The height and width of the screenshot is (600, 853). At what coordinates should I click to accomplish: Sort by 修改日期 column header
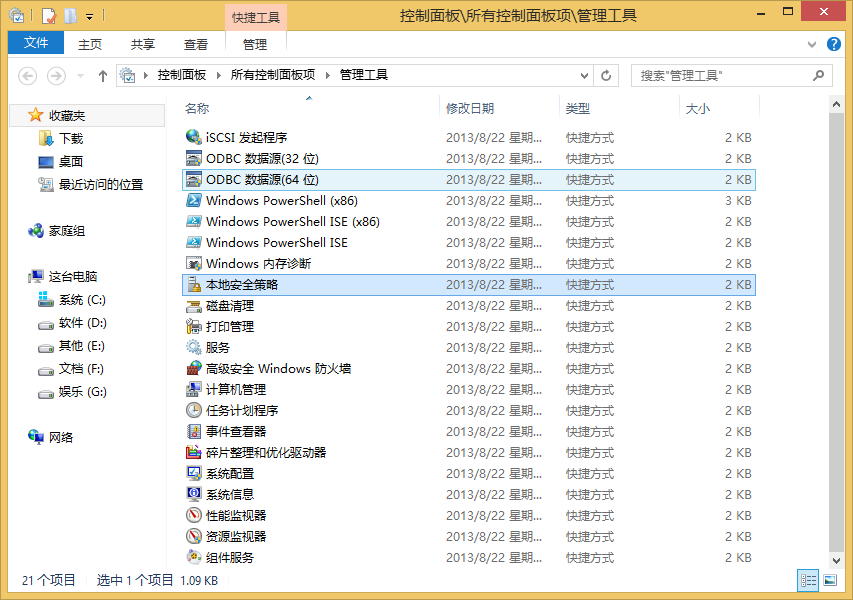point(469,108)
